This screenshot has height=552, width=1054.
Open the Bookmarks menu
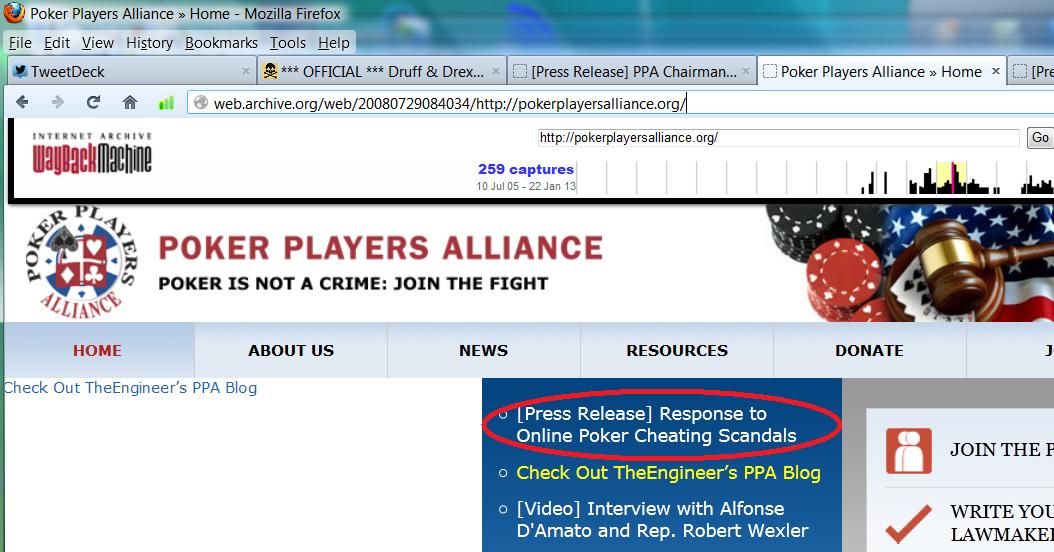coord(221,43)
